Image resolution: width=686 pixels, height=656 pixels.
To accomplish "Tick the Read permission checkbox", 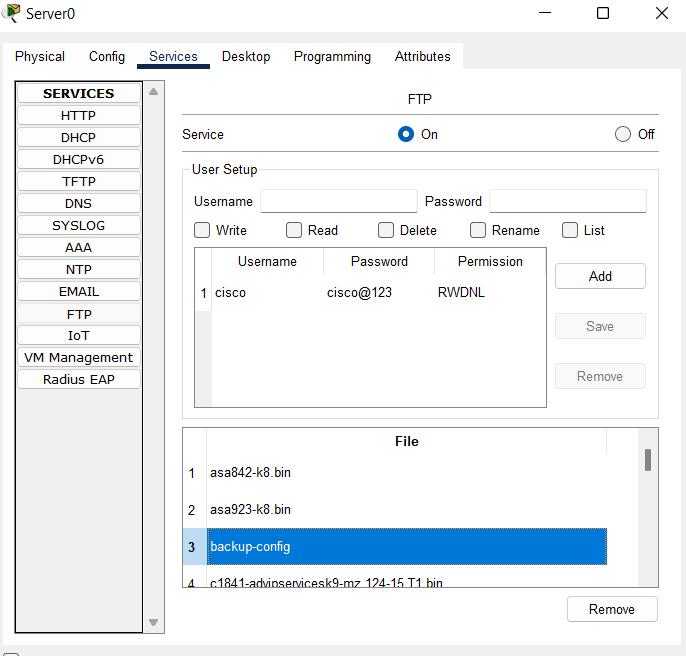I will 294,230.
